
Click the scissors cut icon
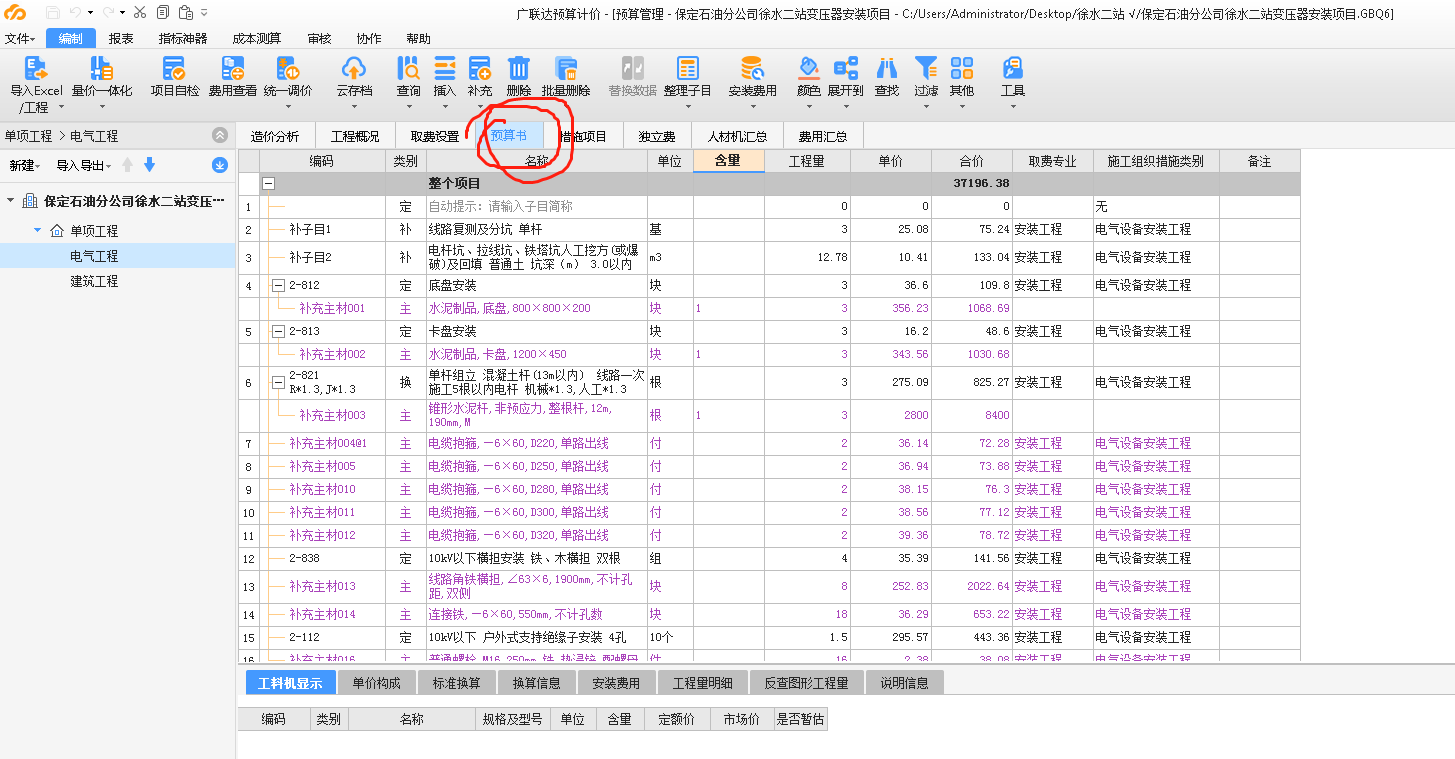point(140,13)
